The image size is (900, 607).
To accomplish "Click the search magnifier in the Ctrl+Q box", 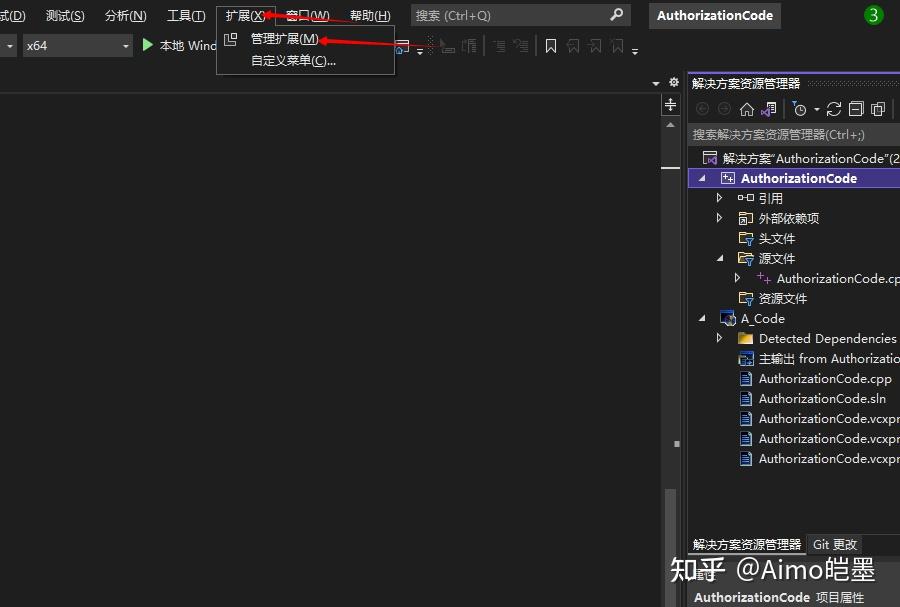I will (618, 15).
